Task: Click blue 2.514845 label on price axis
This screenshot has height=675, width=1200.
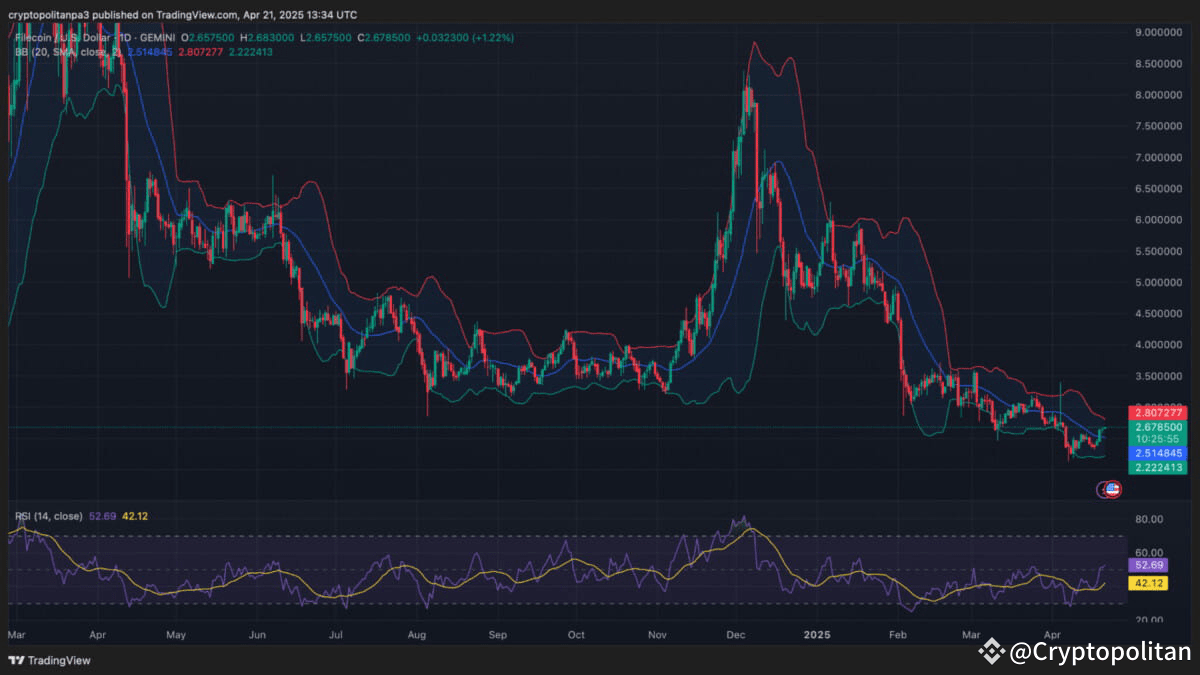Action: click(x=1157, y=453)
